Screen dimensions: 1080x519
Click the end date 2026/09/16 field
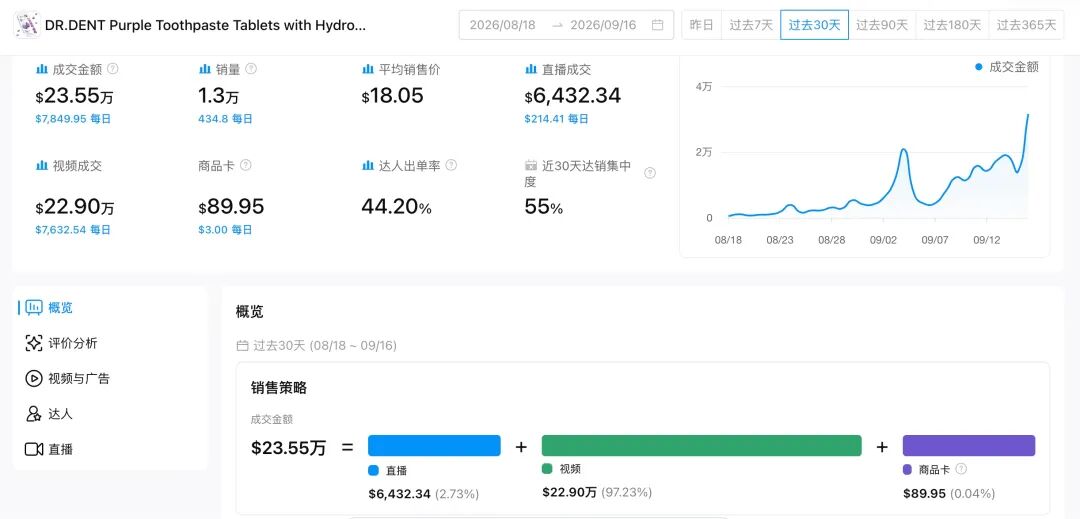pos(604,25)
